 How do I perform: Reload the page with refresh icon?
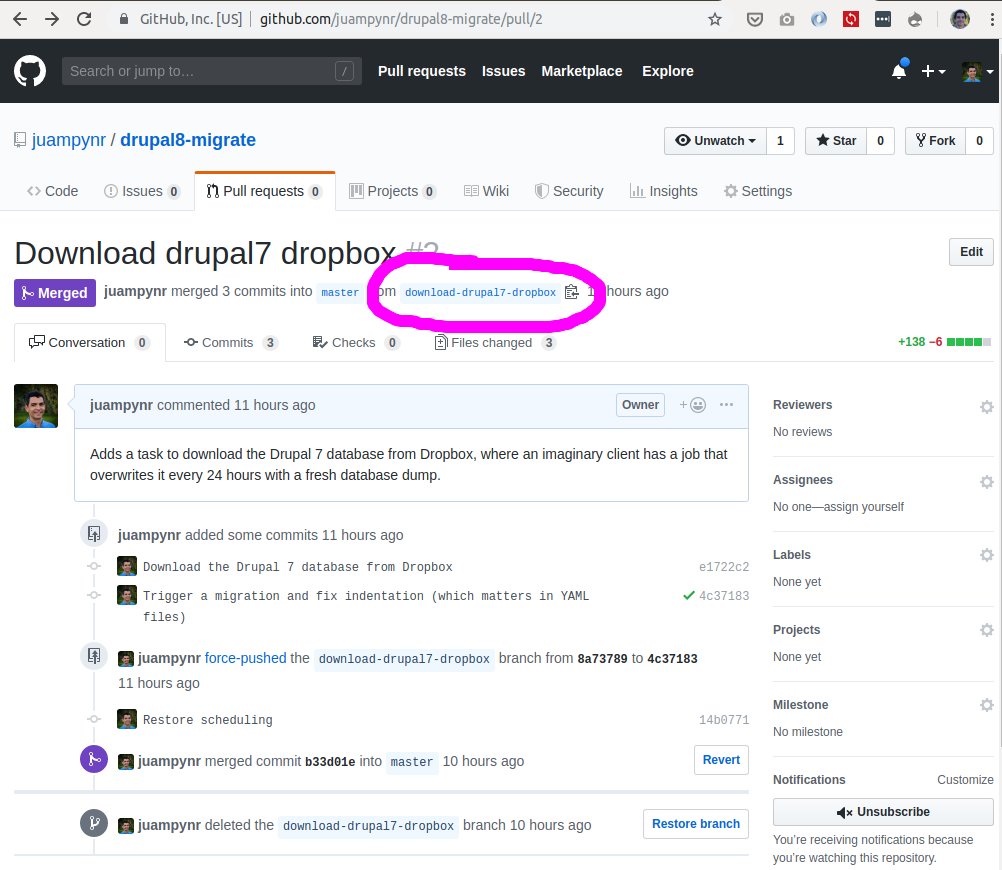tap(84, 19)
